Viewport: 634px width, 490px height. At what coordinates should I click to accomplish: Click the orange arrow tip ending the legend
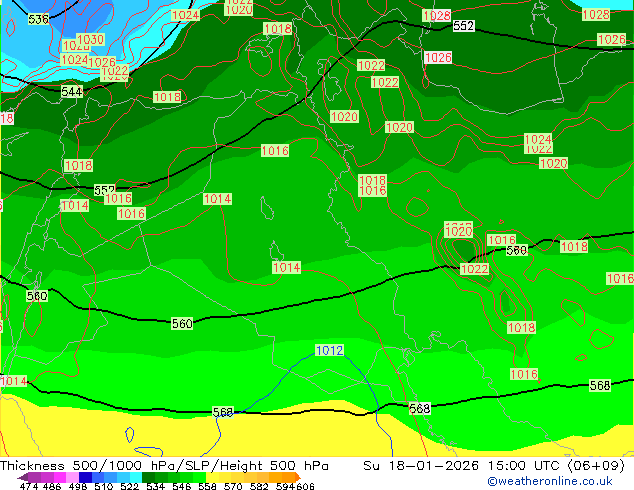[x=298, y=477]
